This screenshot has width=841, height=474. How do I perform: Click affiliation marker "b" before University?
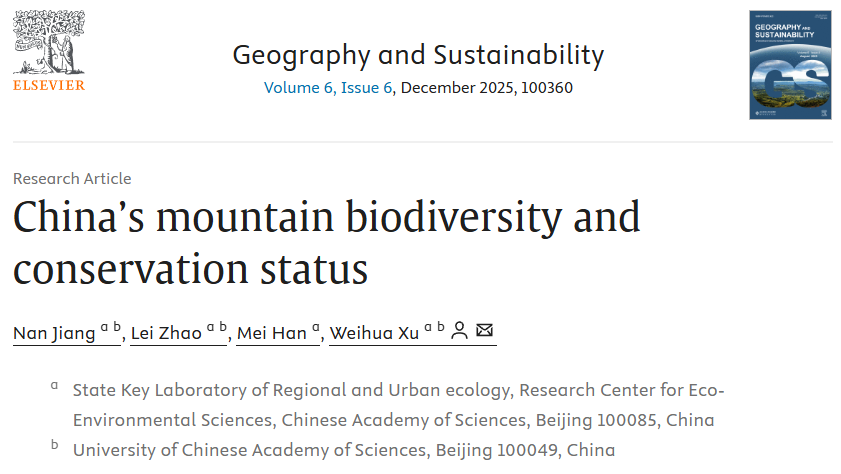coord(54,445)
